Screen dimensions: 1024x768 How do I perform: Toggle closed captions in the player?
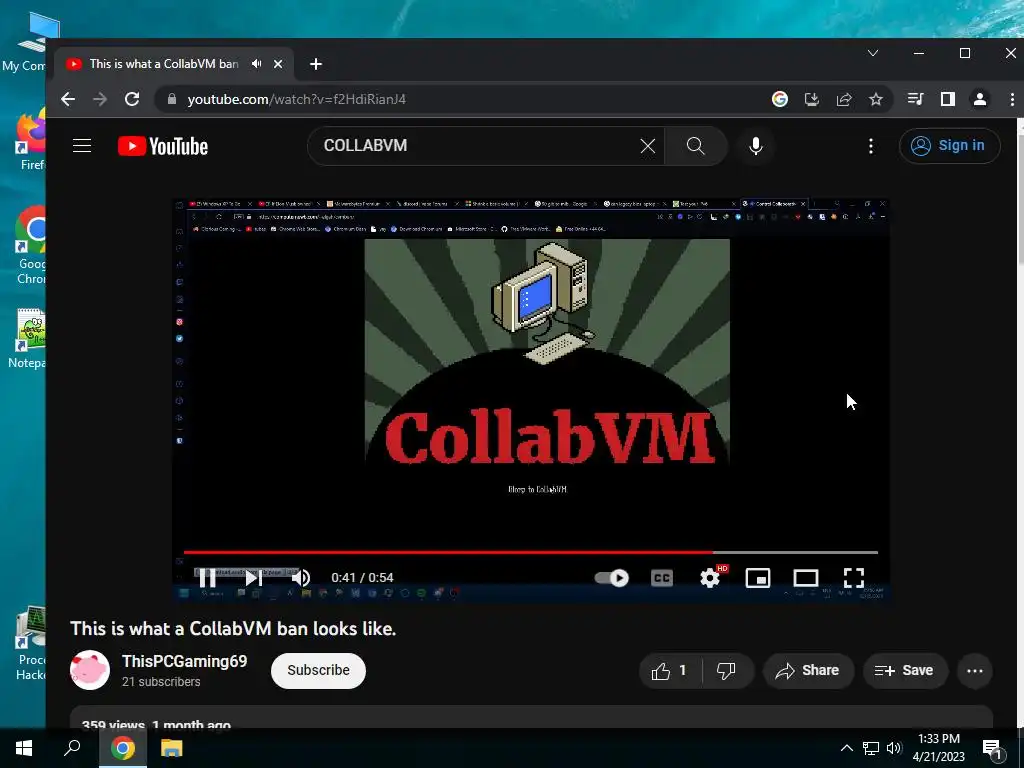pyautogui.click(x=662, y=577)
